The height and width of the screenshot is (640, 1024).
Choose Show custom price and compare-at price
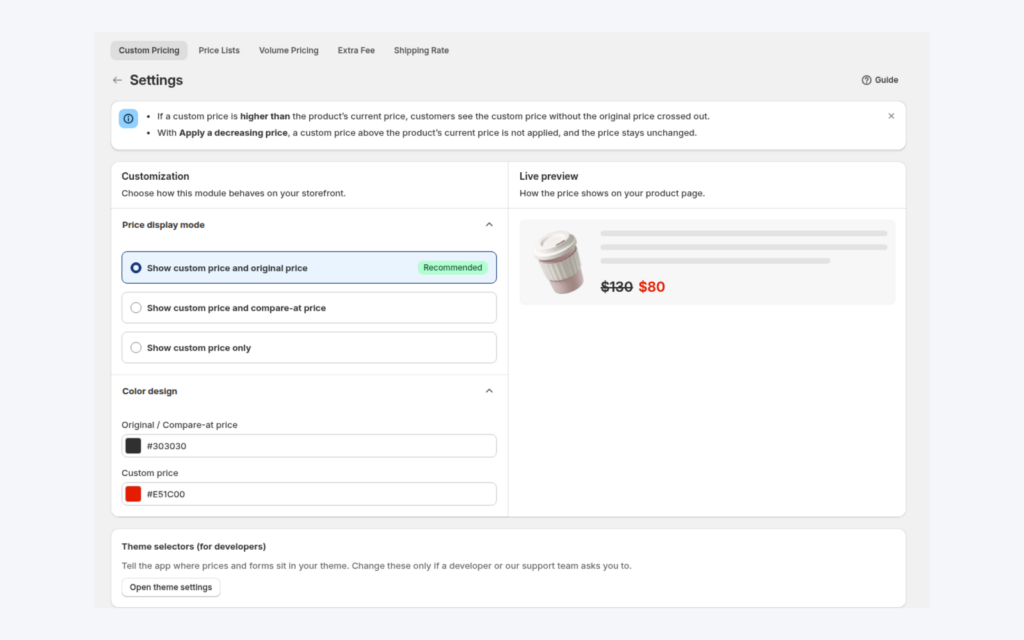pyautogui.click(x=309, y=308)
